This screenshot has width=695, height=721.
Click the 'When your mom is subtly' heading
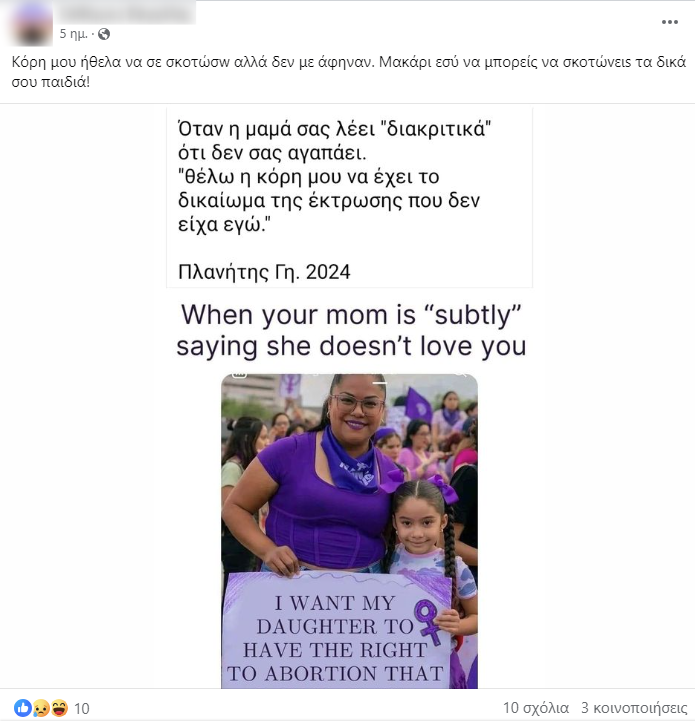(351, 330)
